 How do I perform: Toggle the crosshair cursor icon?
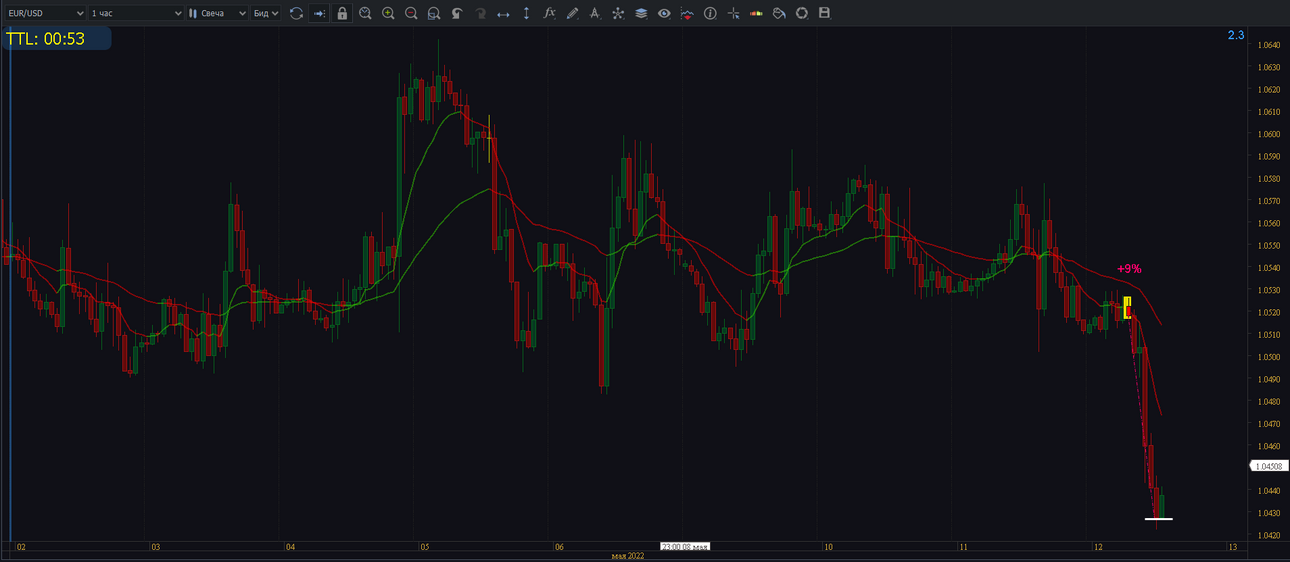(733, 13)
